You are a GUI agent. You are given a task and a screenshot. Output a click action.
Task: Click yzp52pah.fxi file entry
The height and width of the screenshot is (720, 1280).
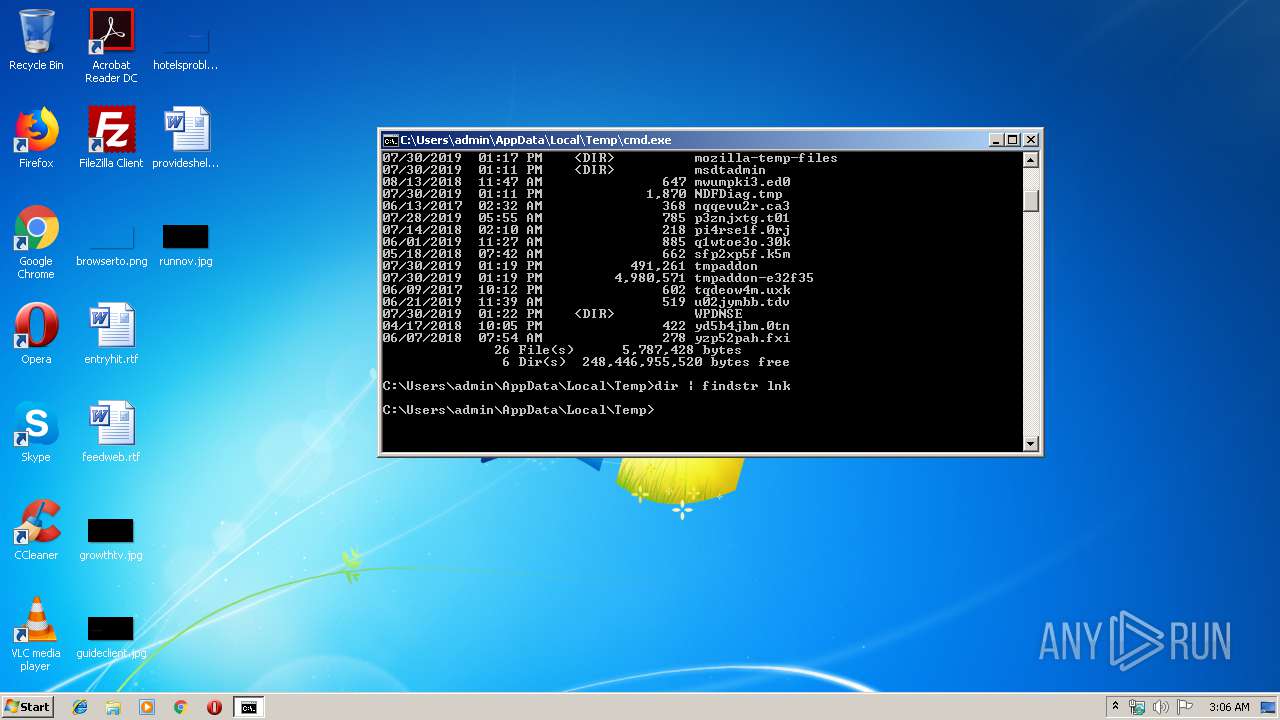coord(742,338)
